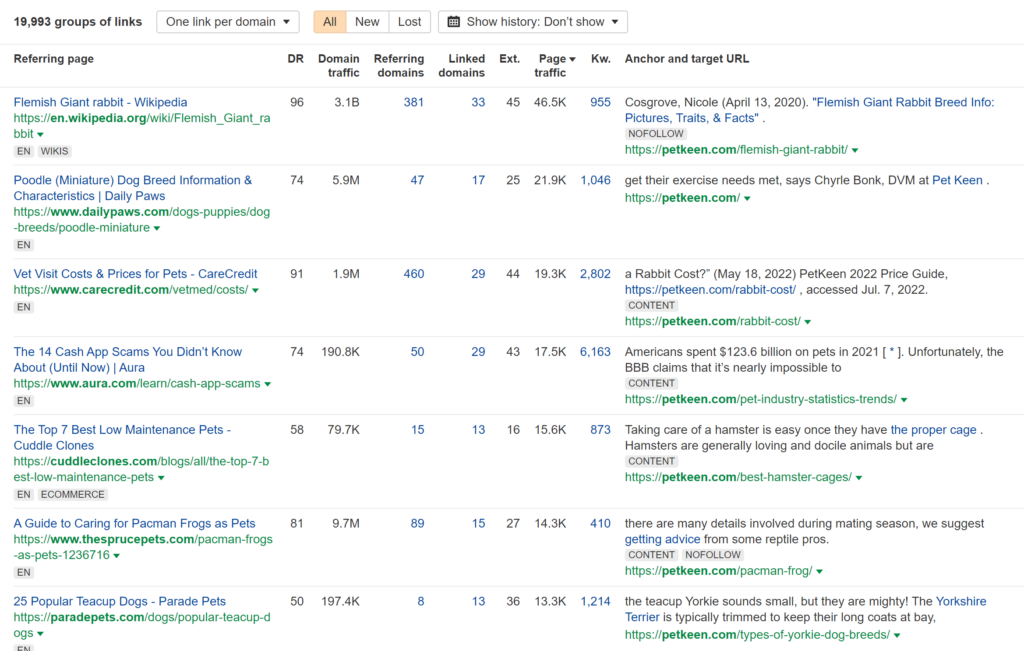Open keywords count 6,163
1024x651 pixels.
596,352
